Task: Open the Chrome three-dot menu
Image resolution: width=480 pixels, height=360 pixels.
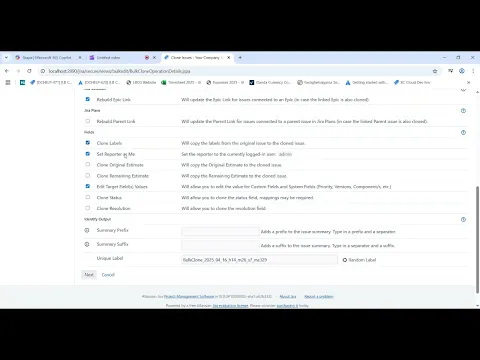Action: coord(473,71)
